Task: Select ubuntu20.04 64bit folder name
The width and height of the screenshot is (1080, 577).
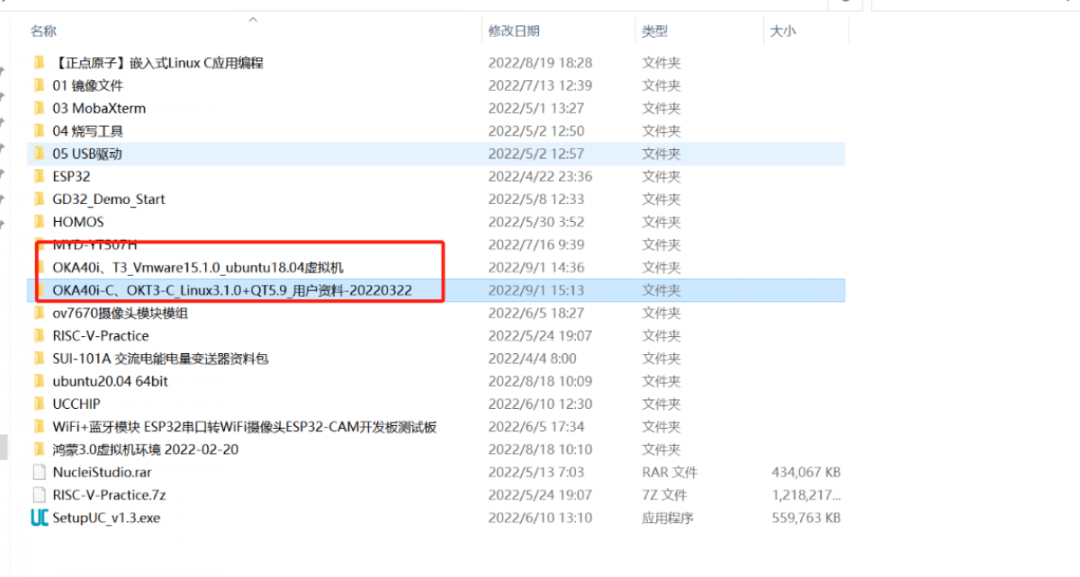Action: coord(110,381)
